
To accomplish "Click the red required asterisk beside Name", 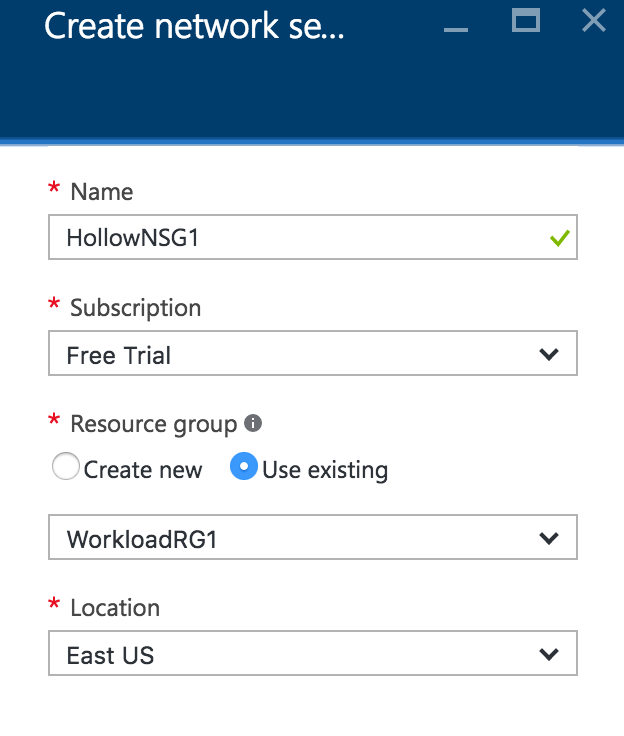I will pyautogui.click(x=54, y=190).
